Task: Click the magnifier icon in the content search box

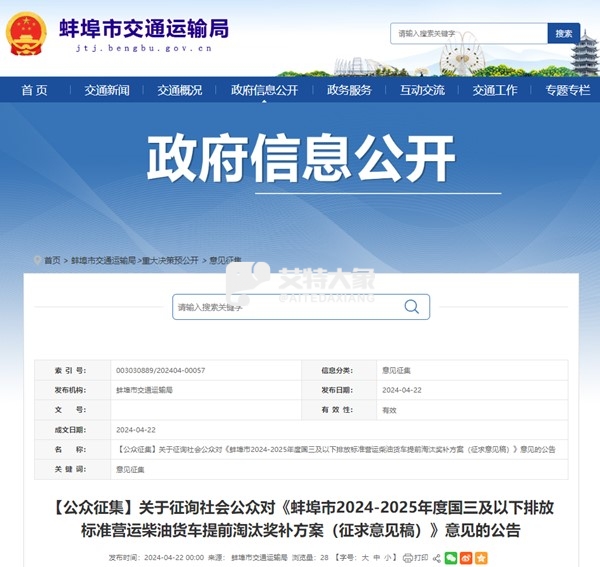Action: 411,308
